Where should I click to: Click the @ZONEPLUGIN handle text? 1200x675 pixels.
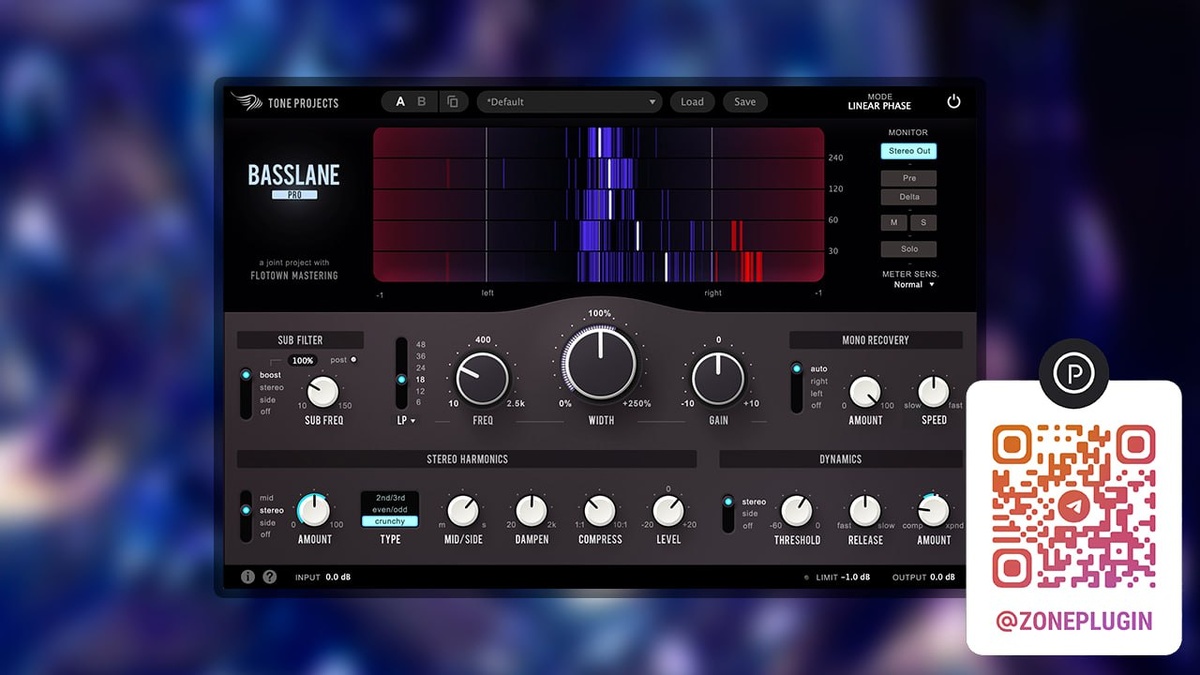(x=1074, y=621)
